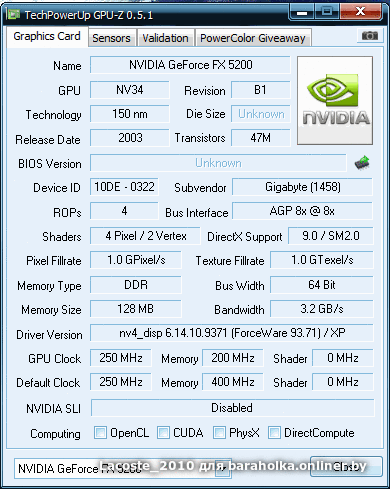The image size is (390, 489).
Task: Click the GPU field showing NV34
Action: (x=130, y=90)
